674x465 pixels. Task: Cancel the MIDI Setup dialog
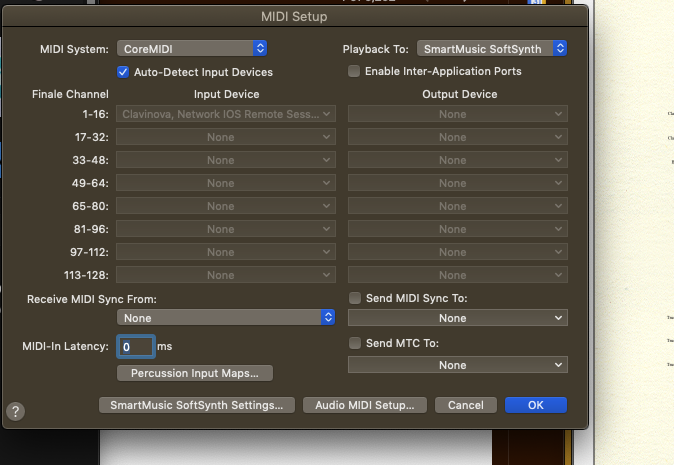coord(466,405)
